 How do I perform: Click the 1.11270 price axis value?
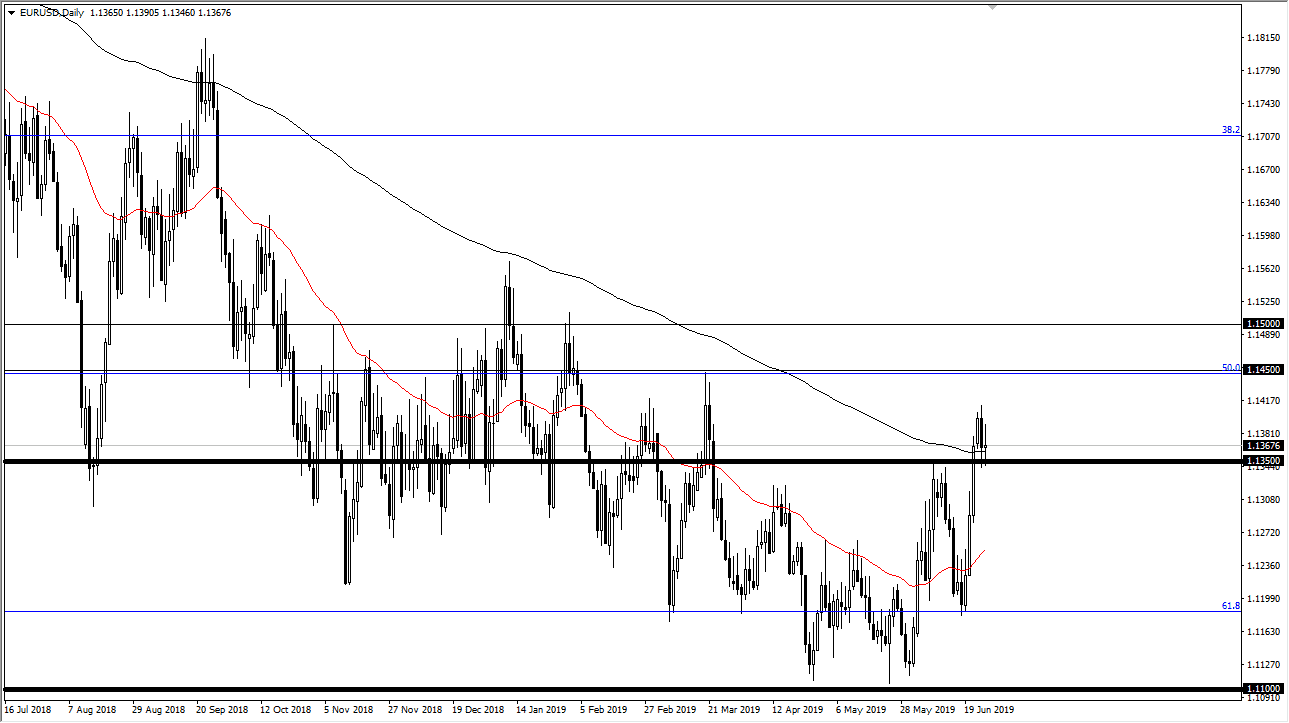pos(1264,664)
